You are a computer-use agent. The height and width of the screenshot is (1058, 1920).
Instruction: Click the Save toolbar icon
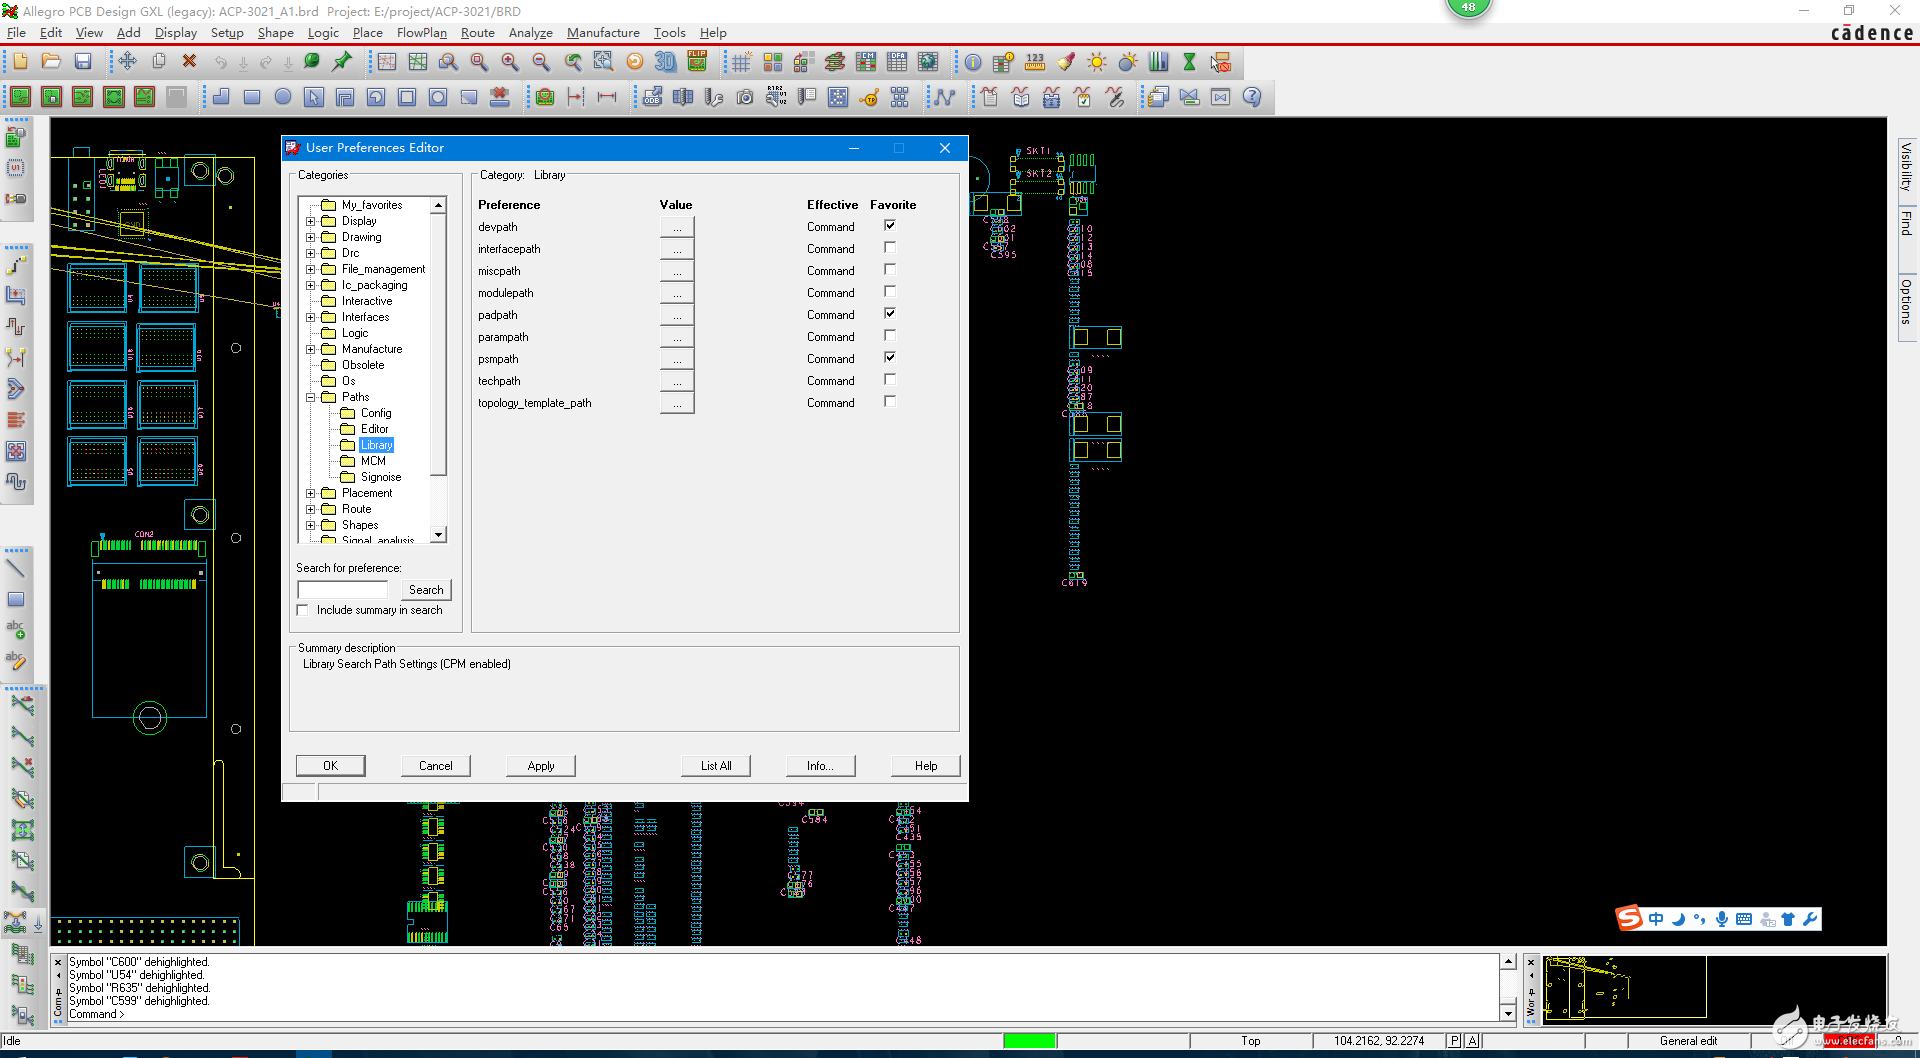pos(83,62)
